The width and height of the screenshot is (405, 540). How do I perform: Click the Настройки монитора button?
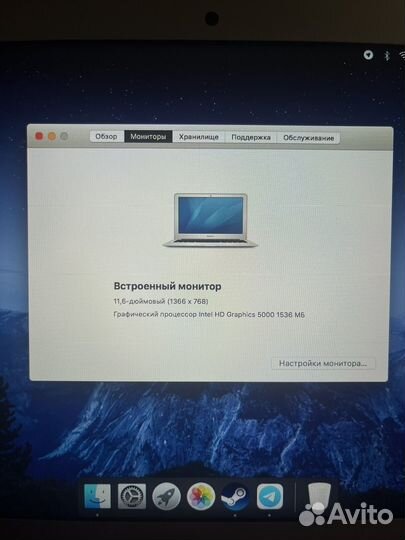(323, 363)
